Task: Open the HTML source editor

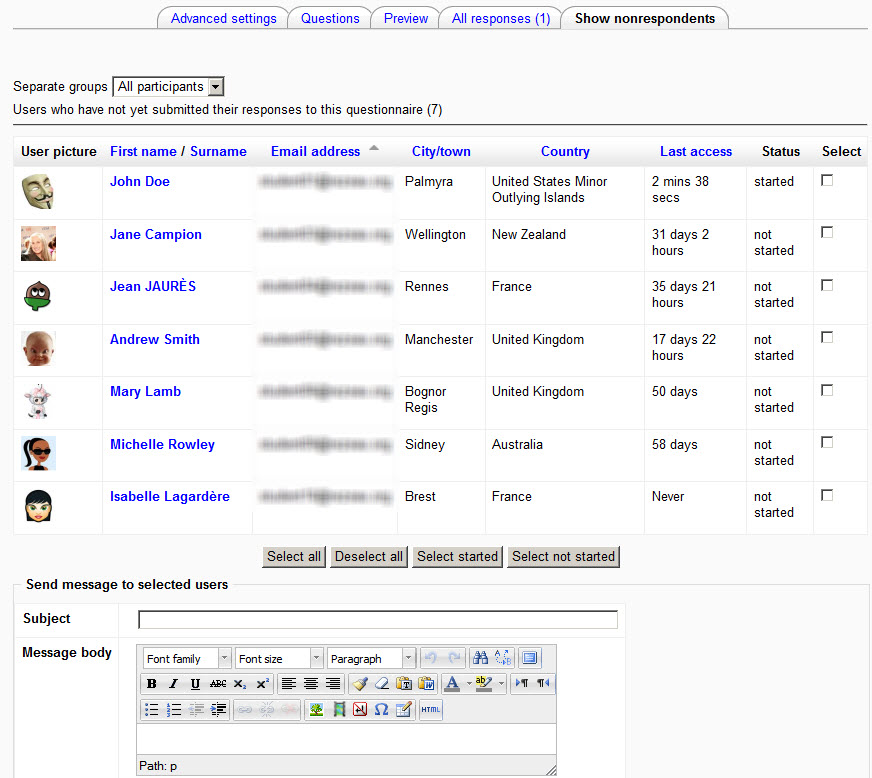Action: (430, 710)
